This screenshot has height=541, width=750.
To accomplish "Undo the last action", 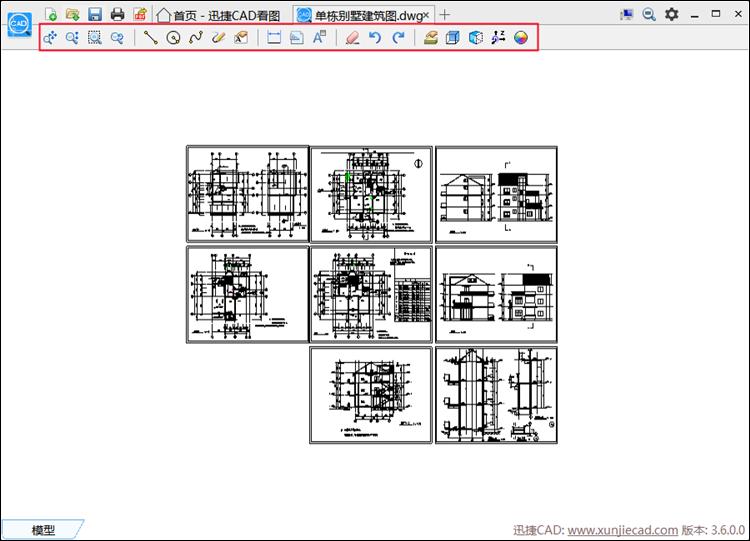I will tap(375, 37).
